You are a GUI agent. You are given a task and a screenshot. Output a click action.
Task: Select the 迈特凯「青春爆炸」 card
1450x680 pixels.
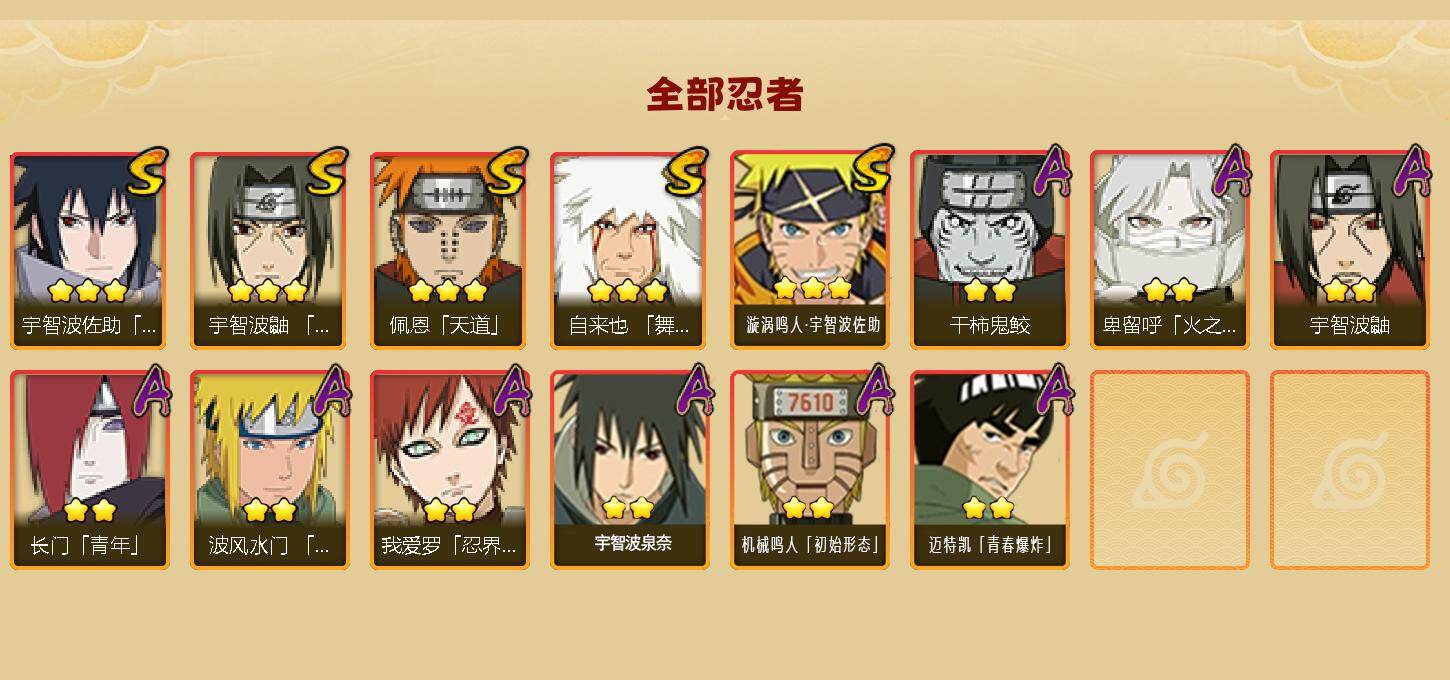[989, 470]
